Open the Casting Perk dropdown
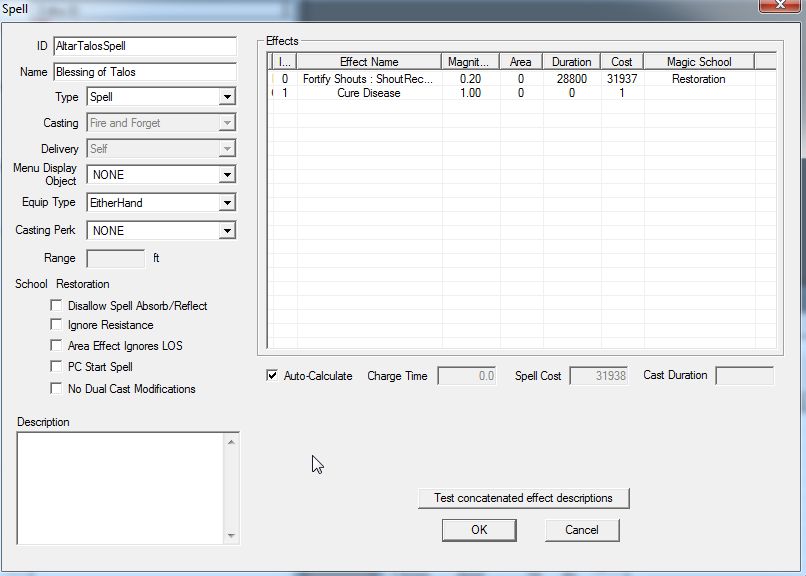This screenshot has height=576, width=806. tap(161, 231)
